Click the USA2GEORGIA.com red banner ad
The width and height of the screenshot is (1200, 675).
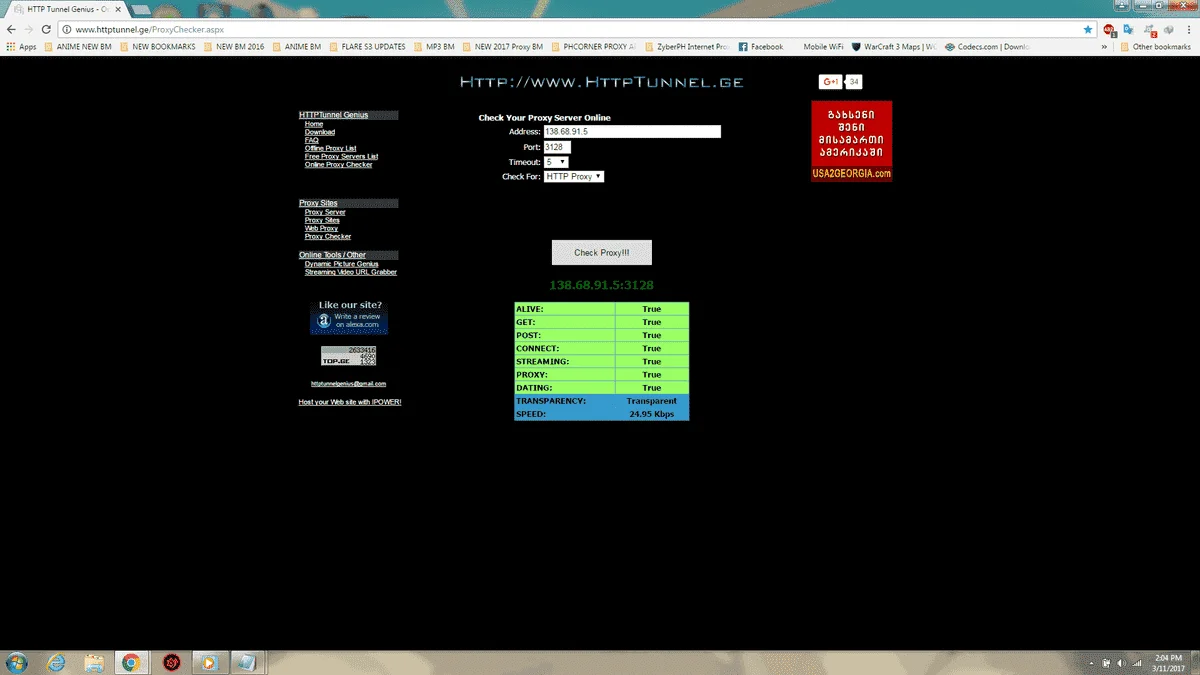click(851, 141)
